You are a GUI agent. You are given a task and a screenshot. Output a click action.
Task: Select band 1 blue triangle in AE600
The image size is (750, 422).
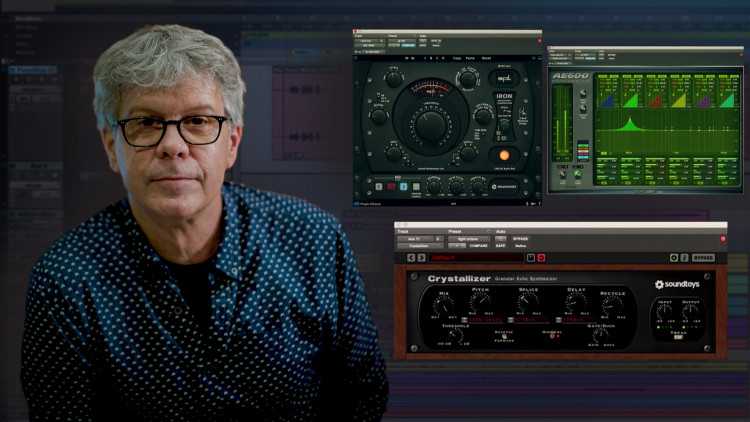607,100
